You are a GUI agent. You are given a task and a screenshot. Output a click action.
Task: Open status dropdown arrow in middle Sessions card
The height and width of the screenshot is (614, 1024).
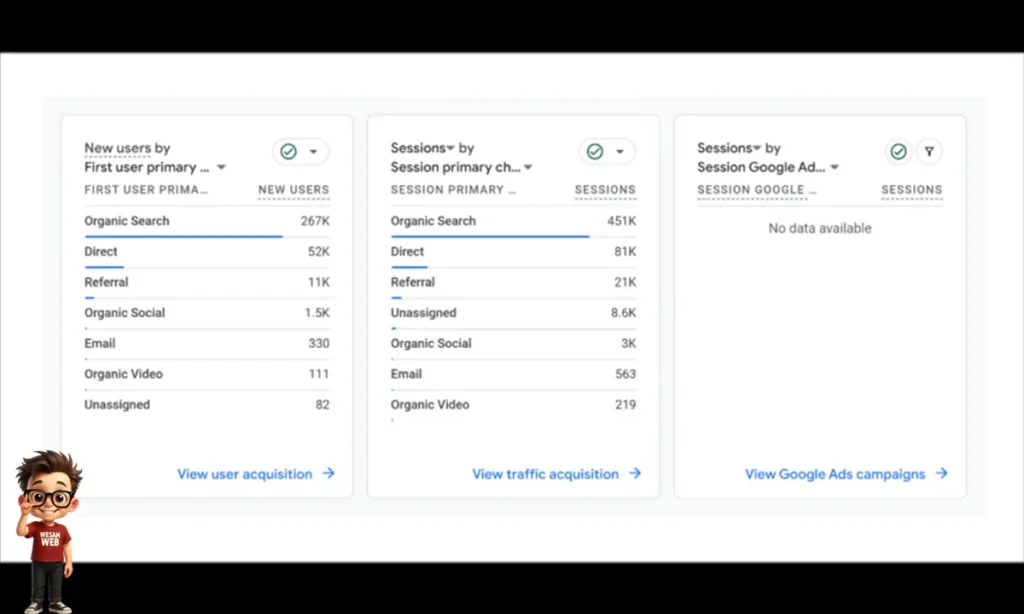(620, 152)
